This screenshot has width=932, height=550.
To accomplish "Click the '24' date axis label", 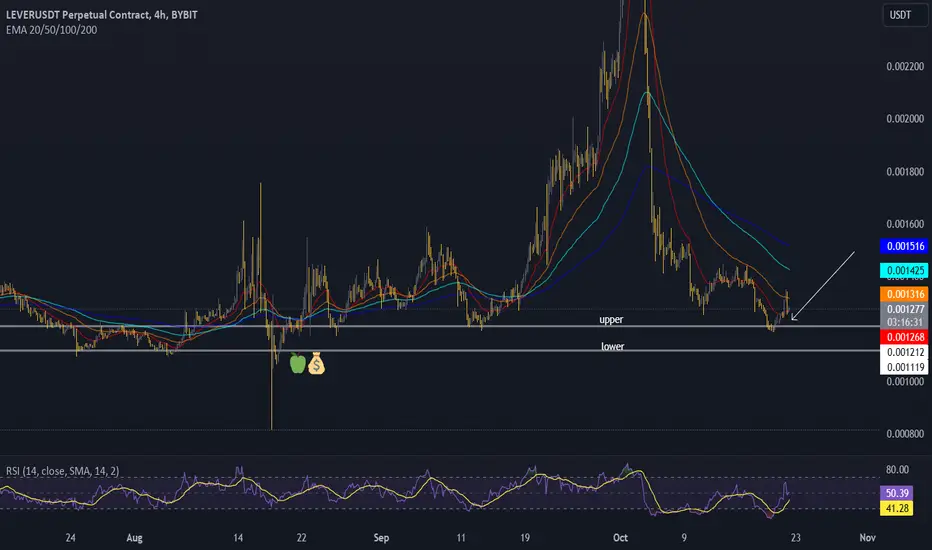I will 70,538.
